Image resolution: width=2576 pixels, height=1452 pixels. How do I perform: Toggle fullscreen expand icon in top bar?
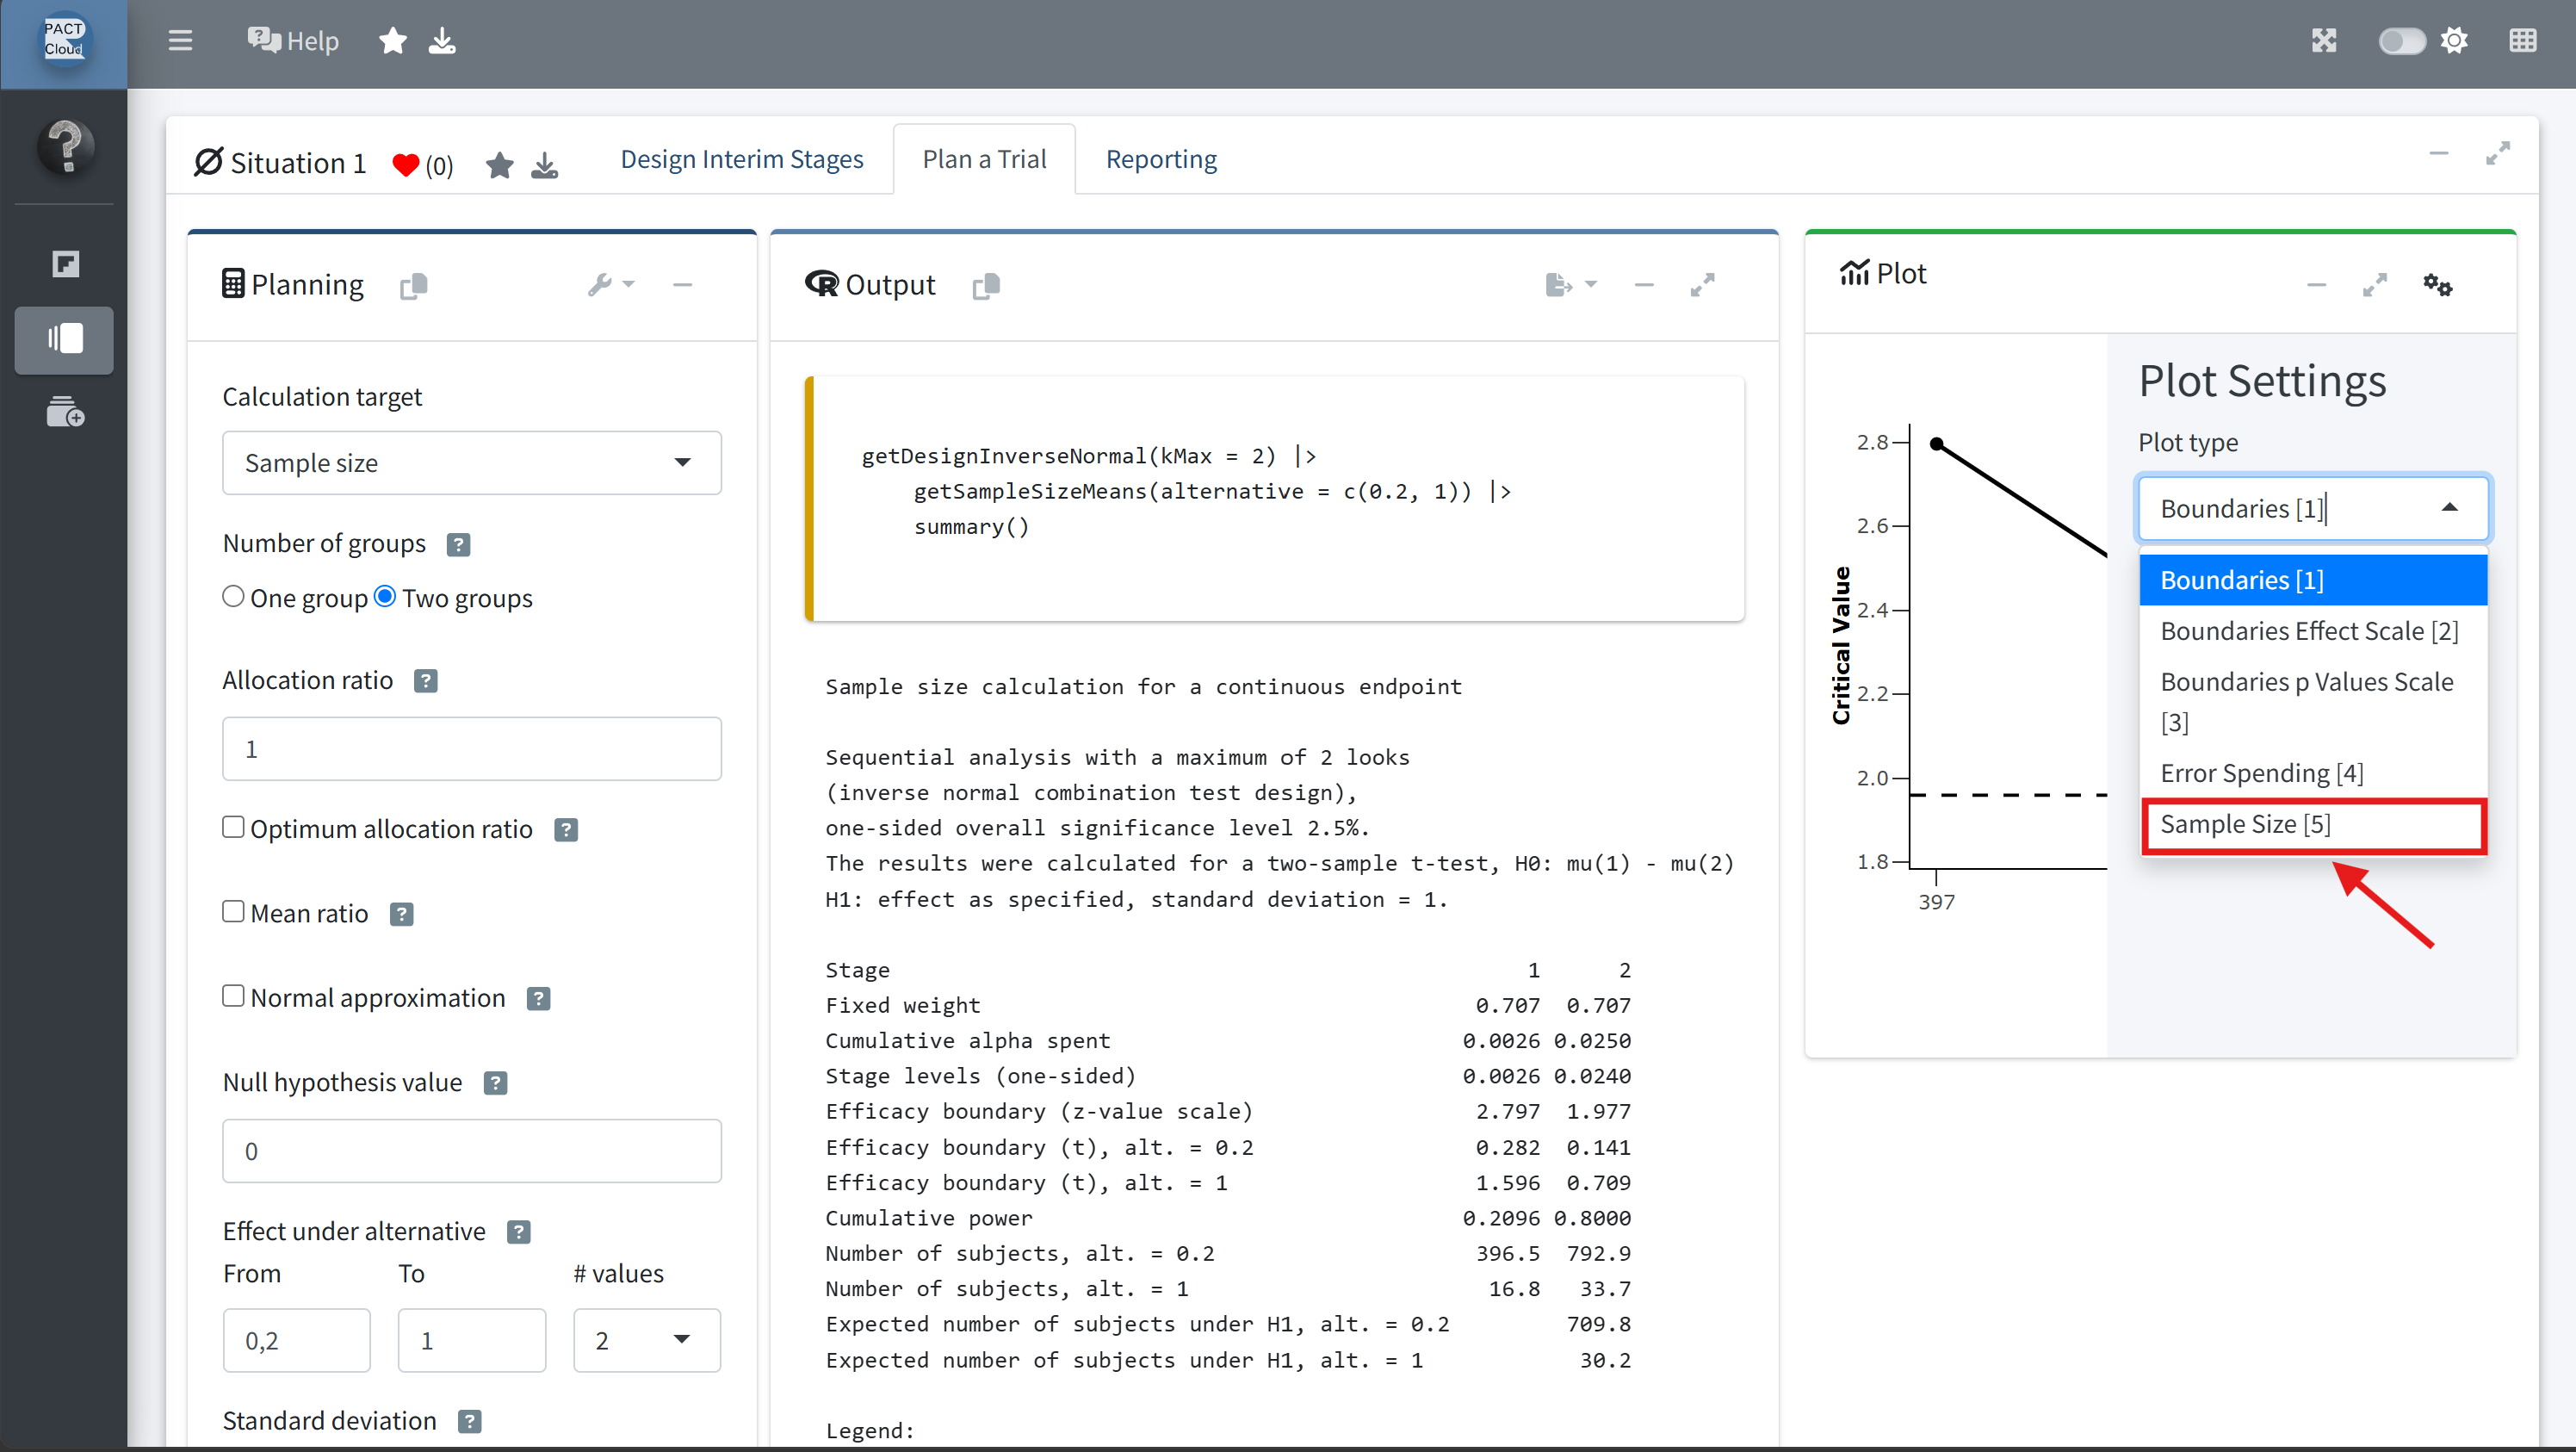coord(2324,41)
